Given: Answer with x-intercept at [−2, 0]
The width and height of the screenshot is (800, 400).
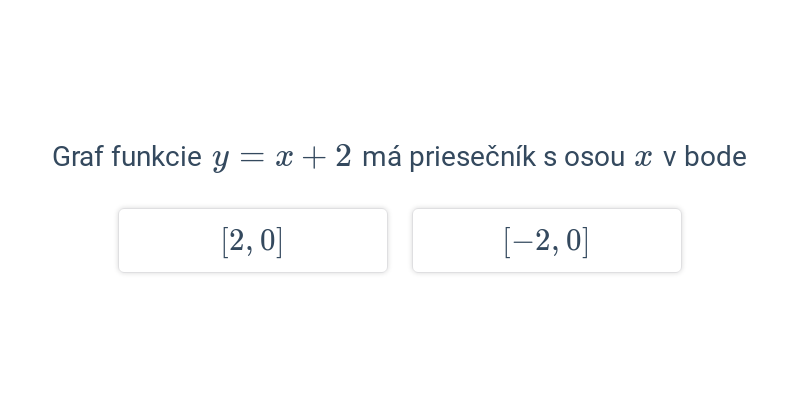Looking at the screenshot, I should (x=546, y=240).
